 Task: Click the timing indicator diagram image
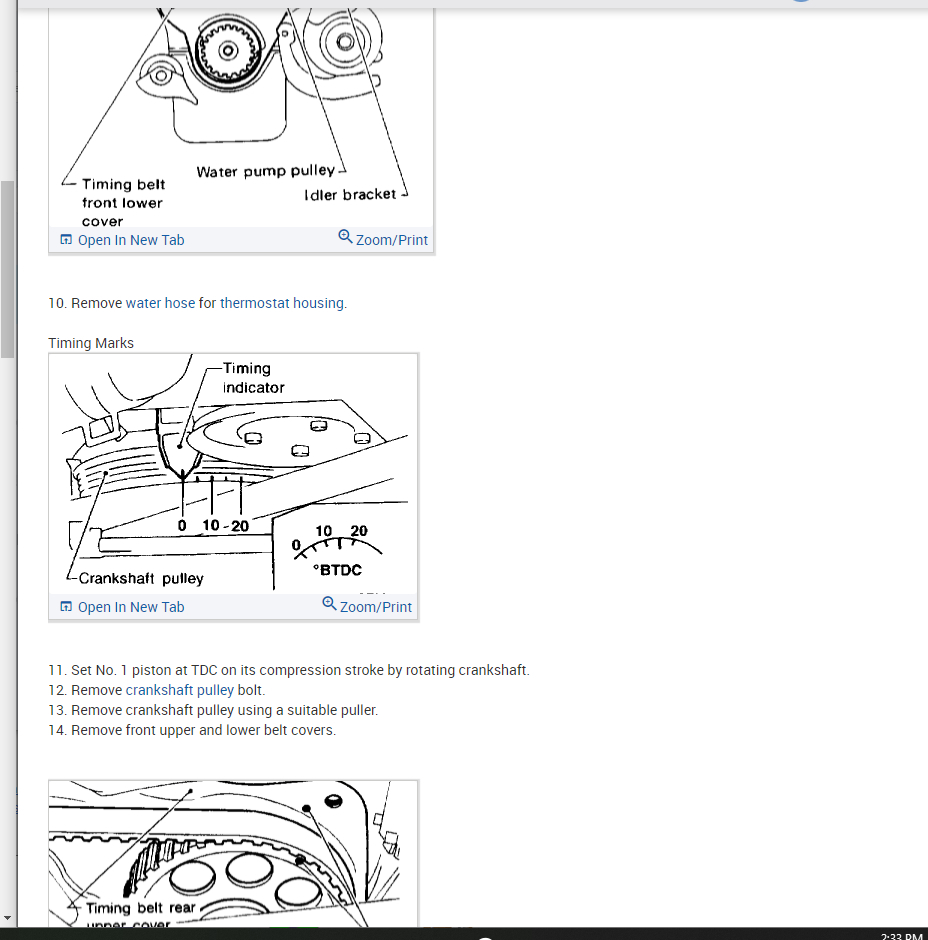[x=233, y=473]
